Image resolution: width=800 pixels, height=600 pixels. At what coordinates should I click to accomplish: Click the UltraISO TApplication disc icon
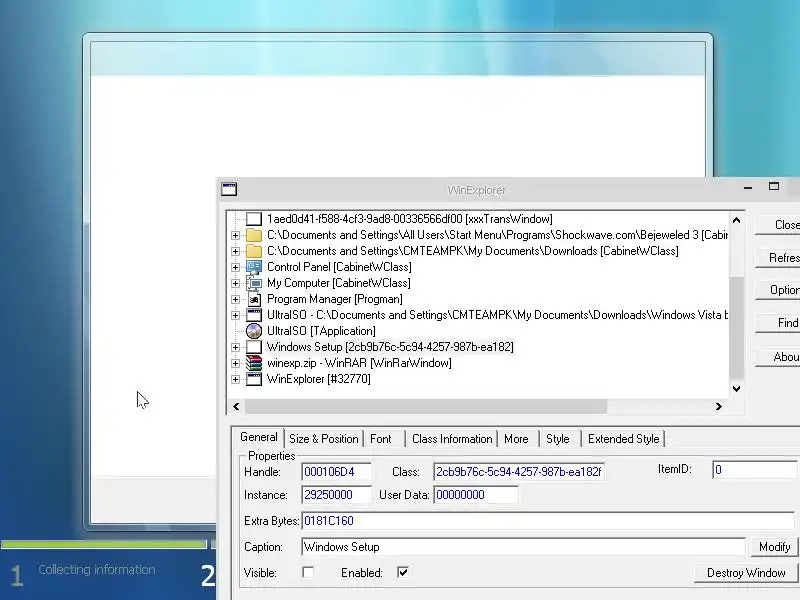[x=254, y=331]
